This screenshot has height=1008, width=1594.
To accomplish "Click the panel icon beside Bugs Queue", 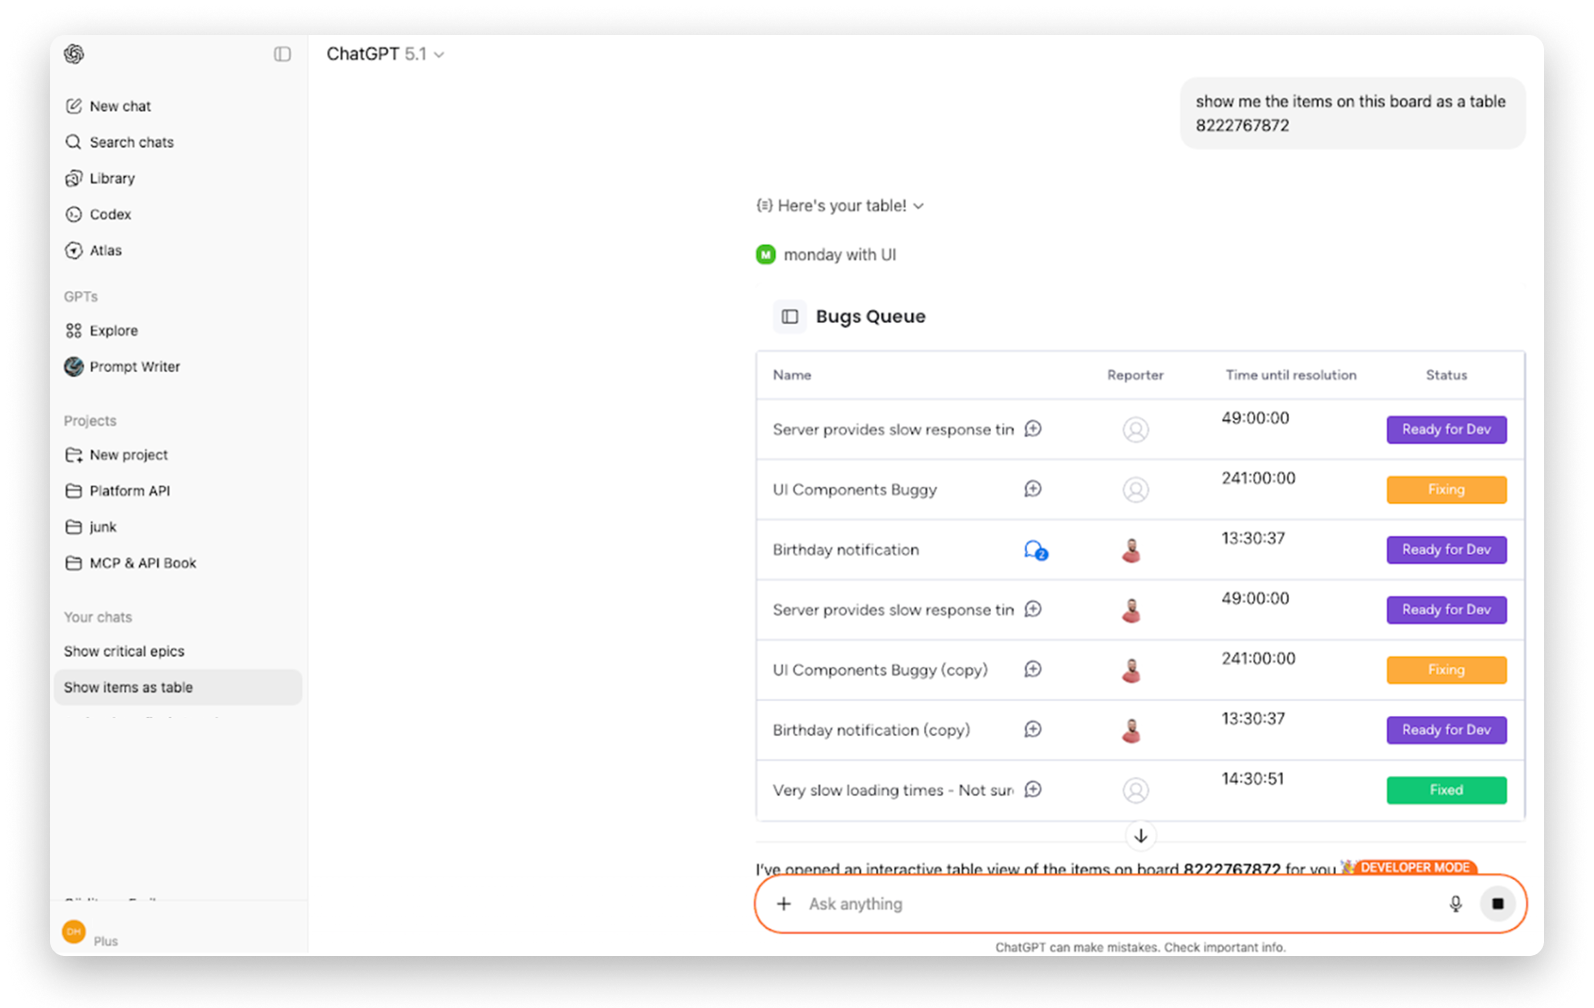I will 790,316.
